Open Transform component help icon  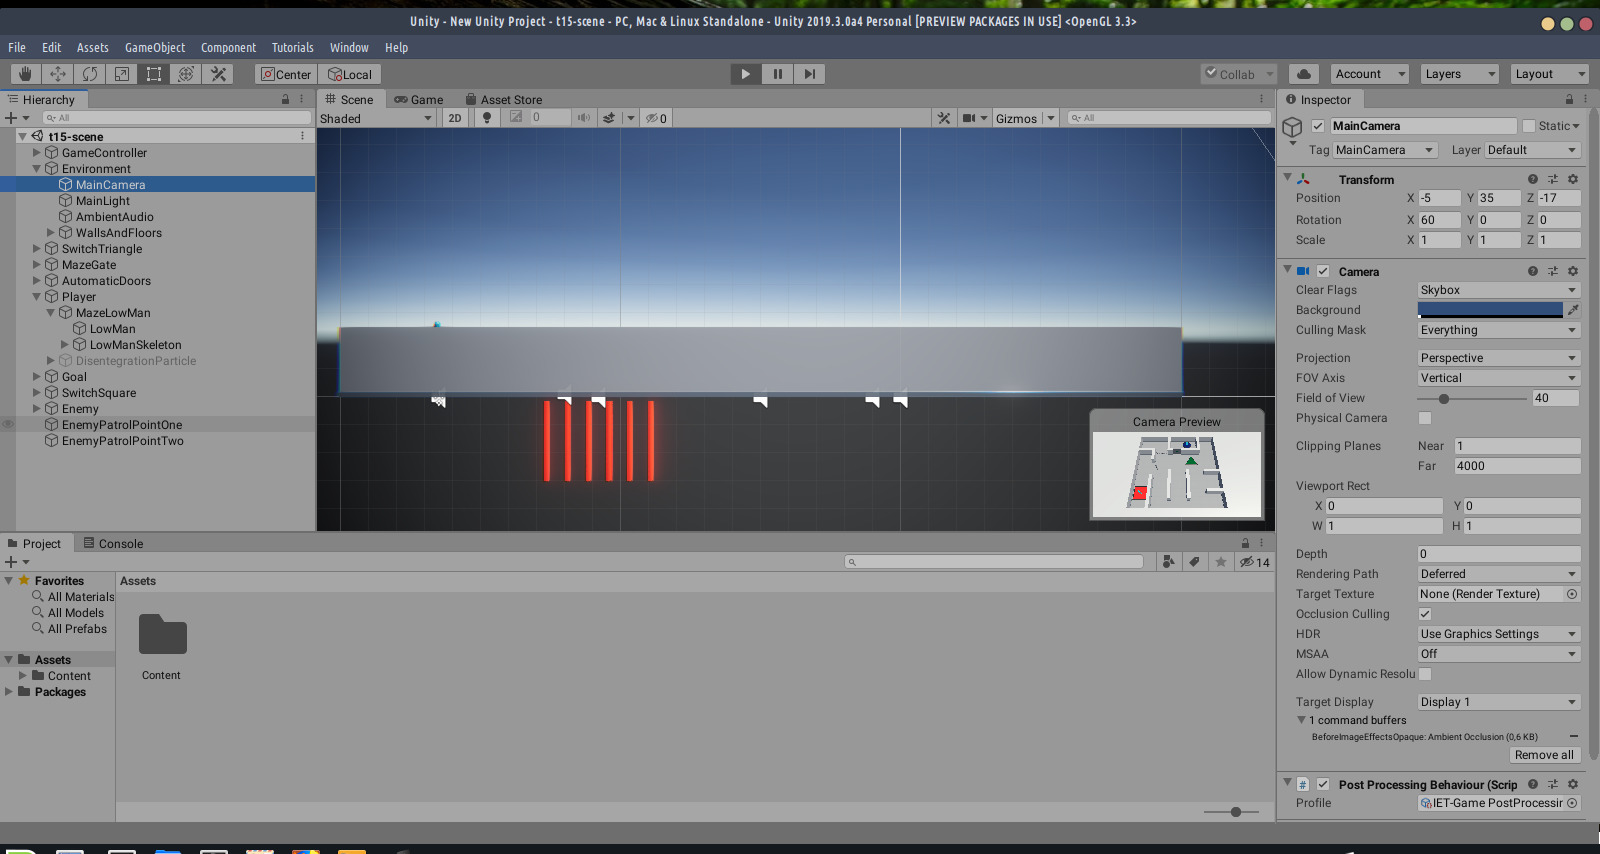tap(1532, 180)
